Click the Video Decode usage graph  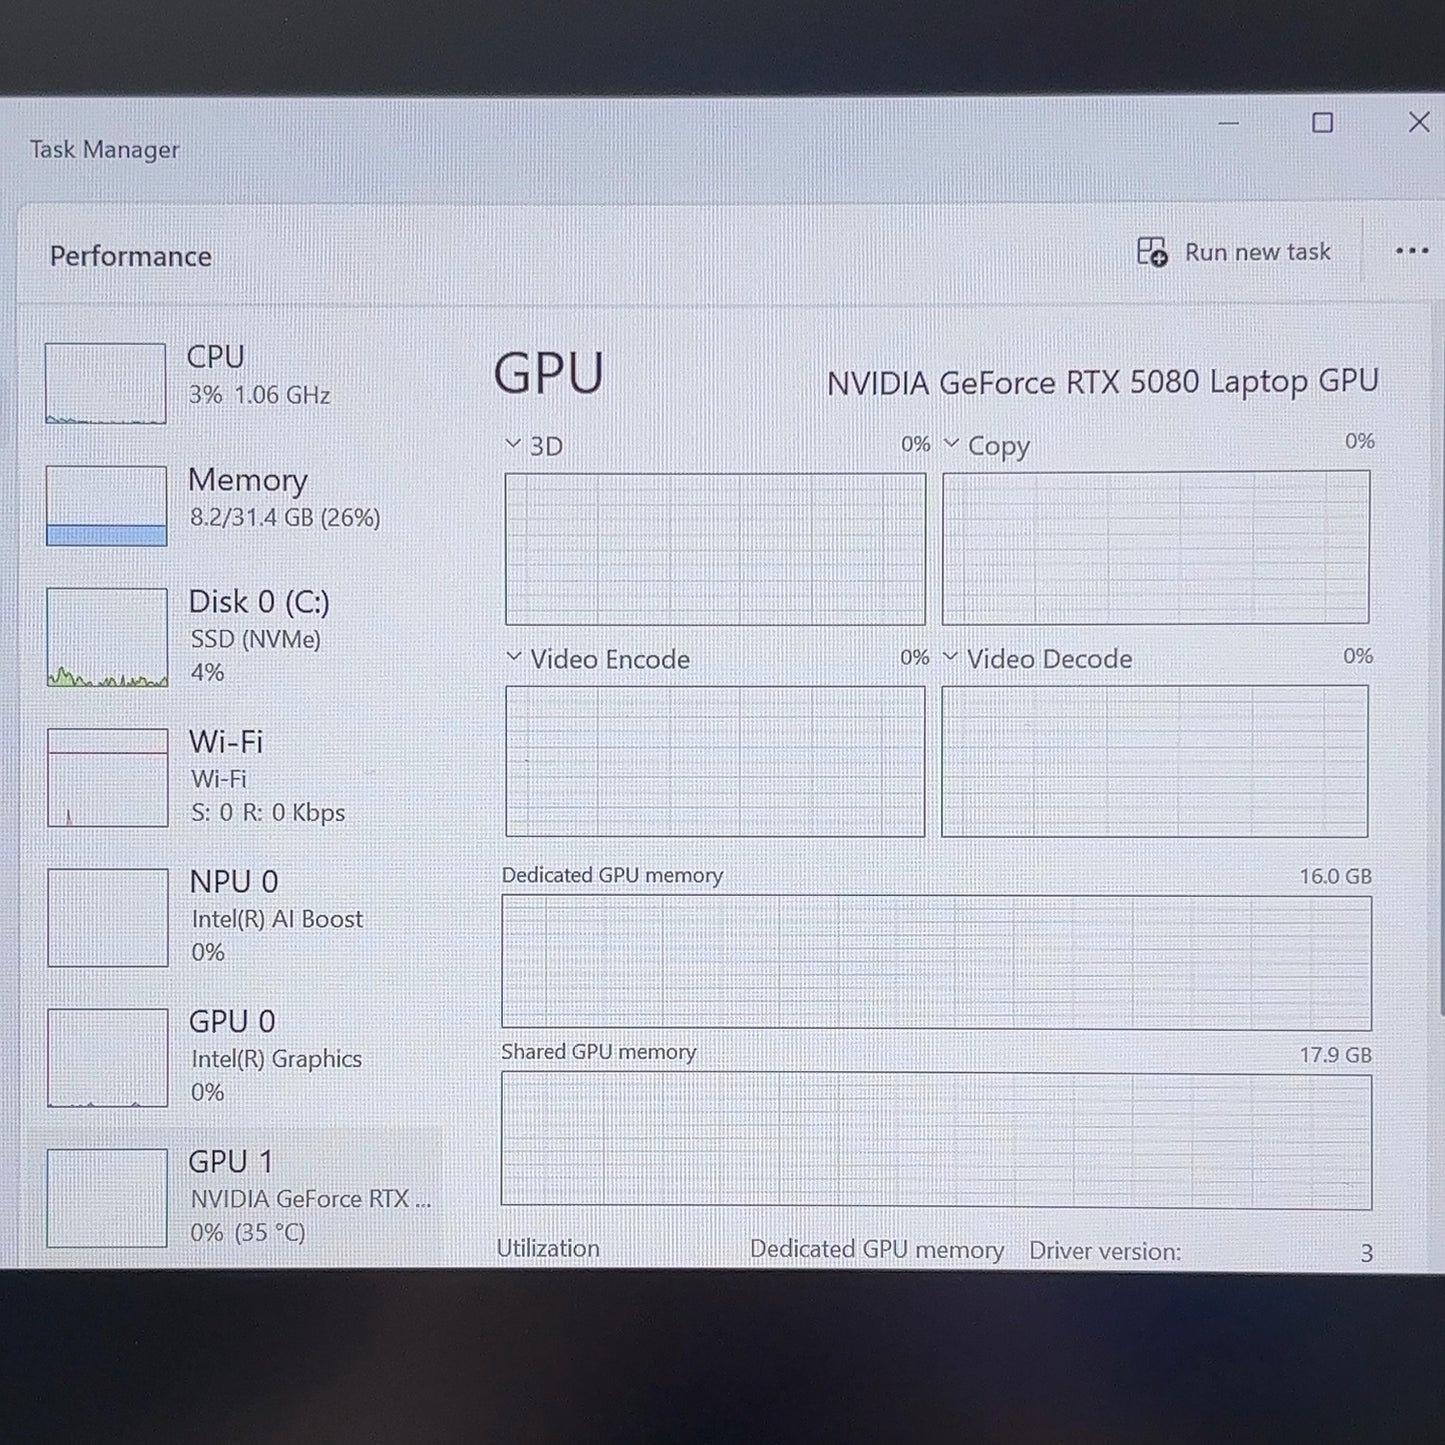(1154, 761)
